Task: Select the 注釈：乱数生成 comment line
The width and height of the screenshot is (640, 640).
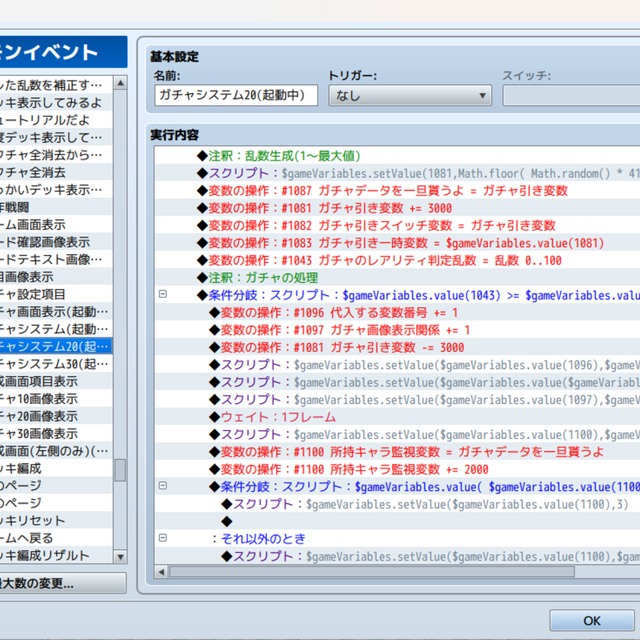Action: [283, 157]
